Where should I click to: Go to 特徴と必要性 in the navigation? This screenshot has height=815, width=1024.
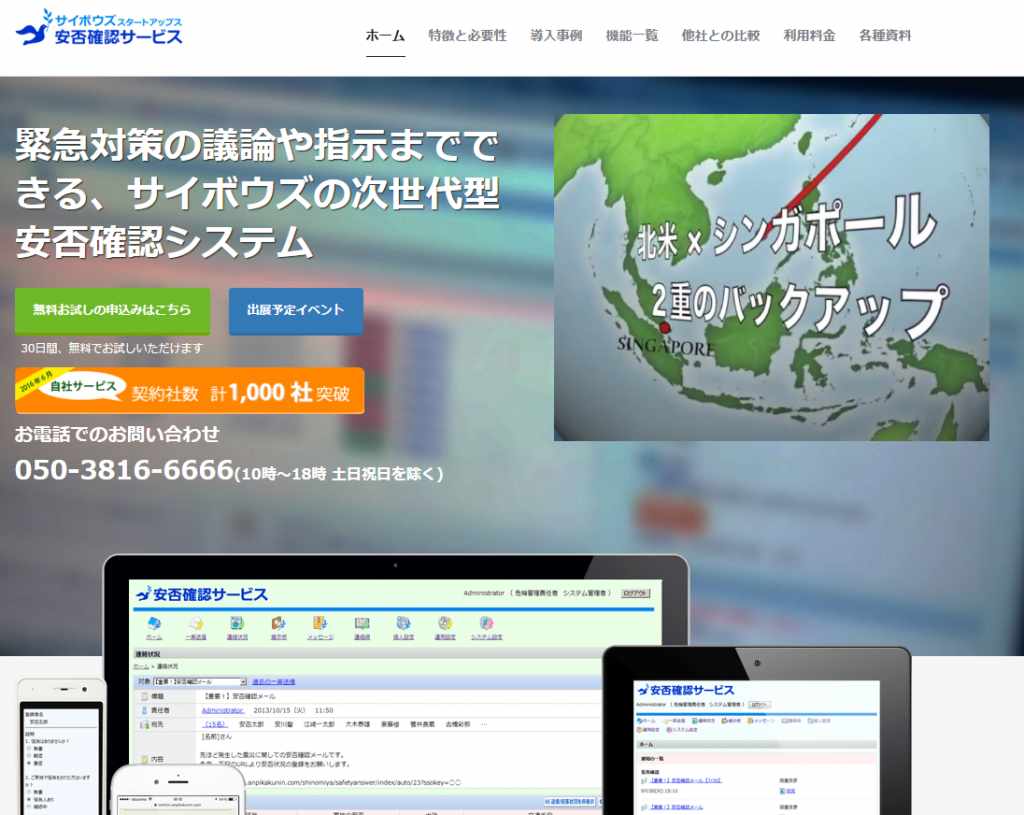(468, 36)
